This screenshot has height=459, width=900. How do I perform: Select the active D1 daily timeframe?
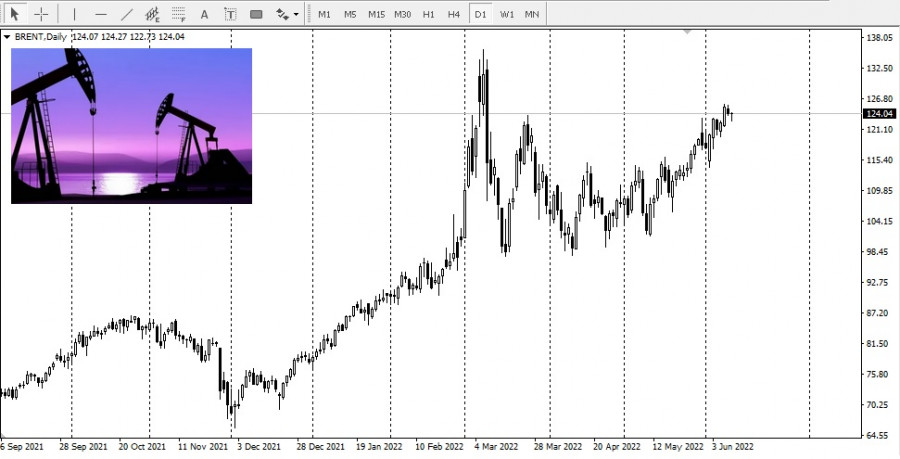pyautogui.click(x=480, y=14)
